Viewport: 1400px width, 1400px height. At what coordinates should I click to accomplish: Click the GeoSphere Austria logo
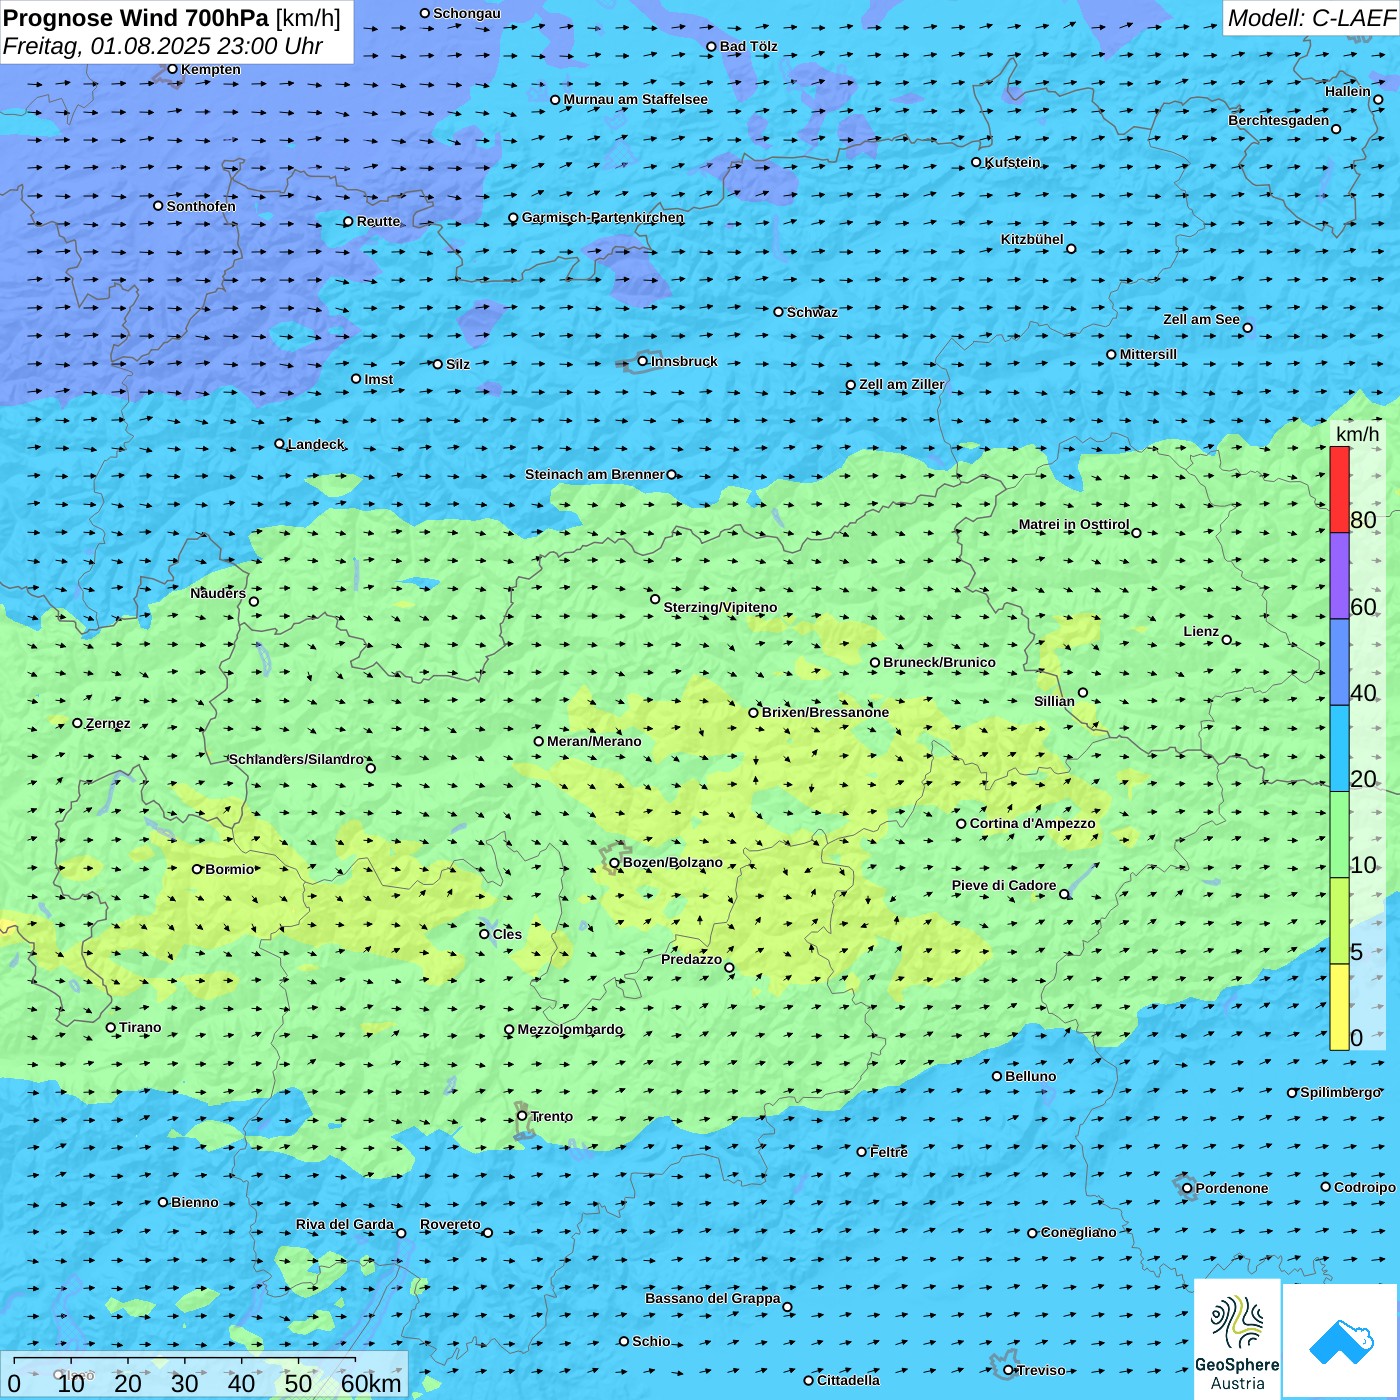pyautogui.click(x=1237, y=1340)
